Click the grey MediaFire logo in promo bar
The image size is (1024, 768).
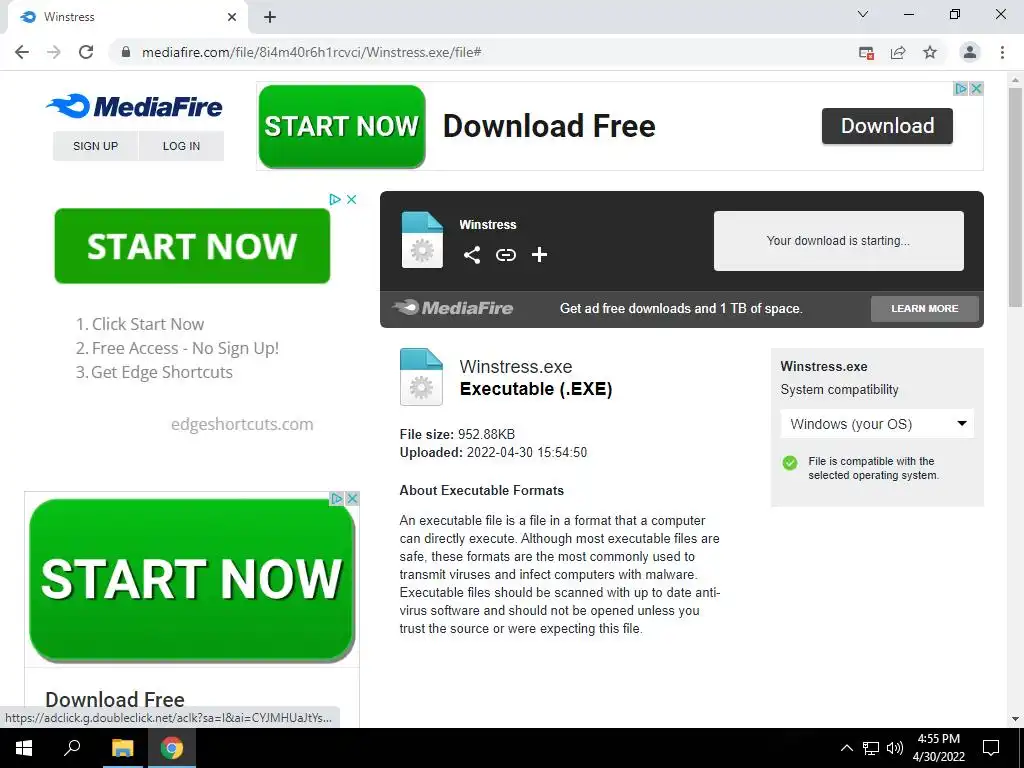(453, 308)
